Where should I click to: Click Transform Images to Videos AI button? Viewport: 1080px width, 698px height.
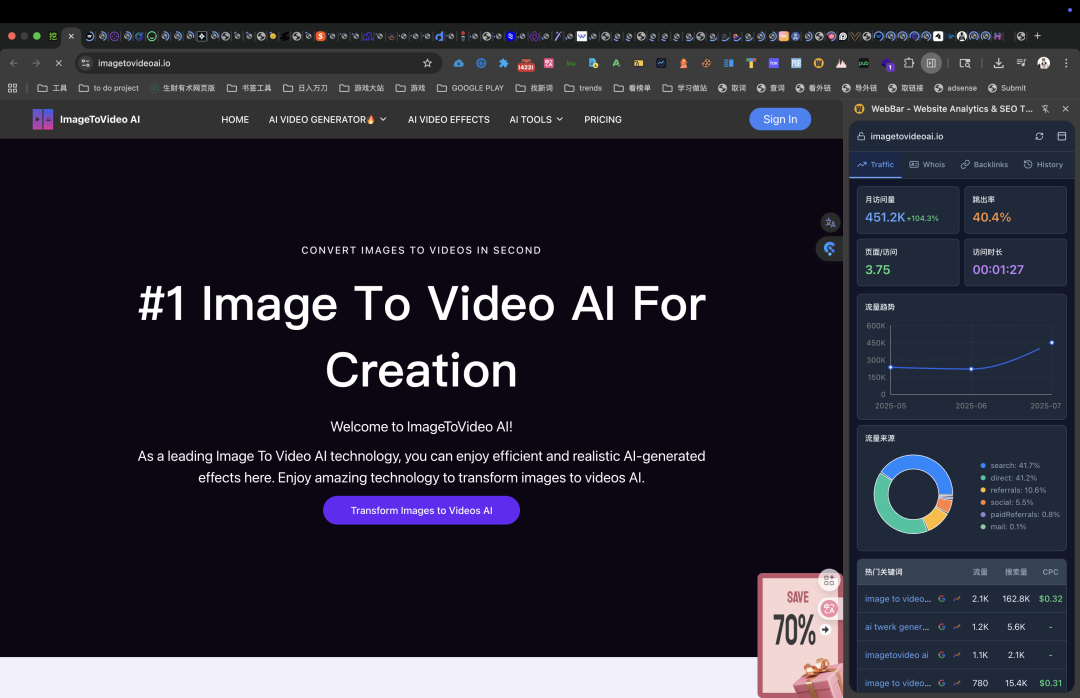(422, 511)
